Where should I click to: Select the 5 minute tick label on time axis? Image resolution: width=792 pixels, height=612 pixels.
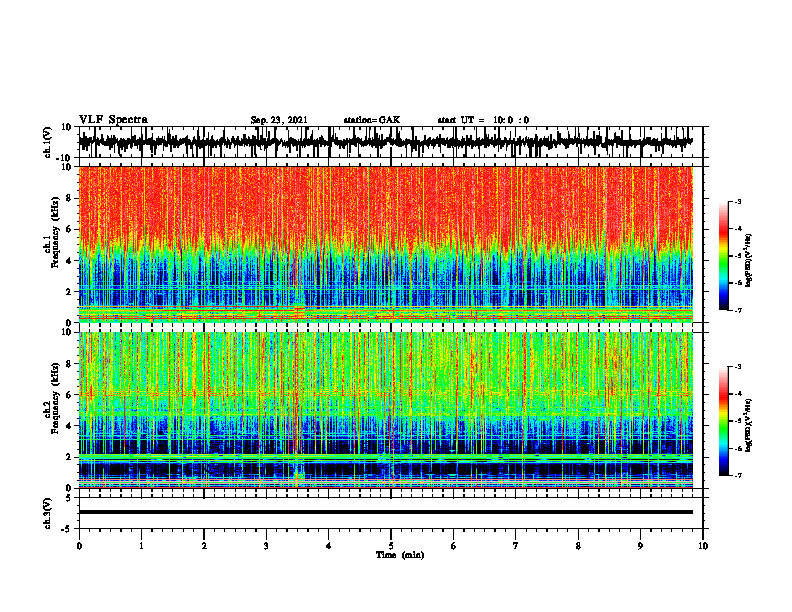pyautogui.click(x=391, y=546)
